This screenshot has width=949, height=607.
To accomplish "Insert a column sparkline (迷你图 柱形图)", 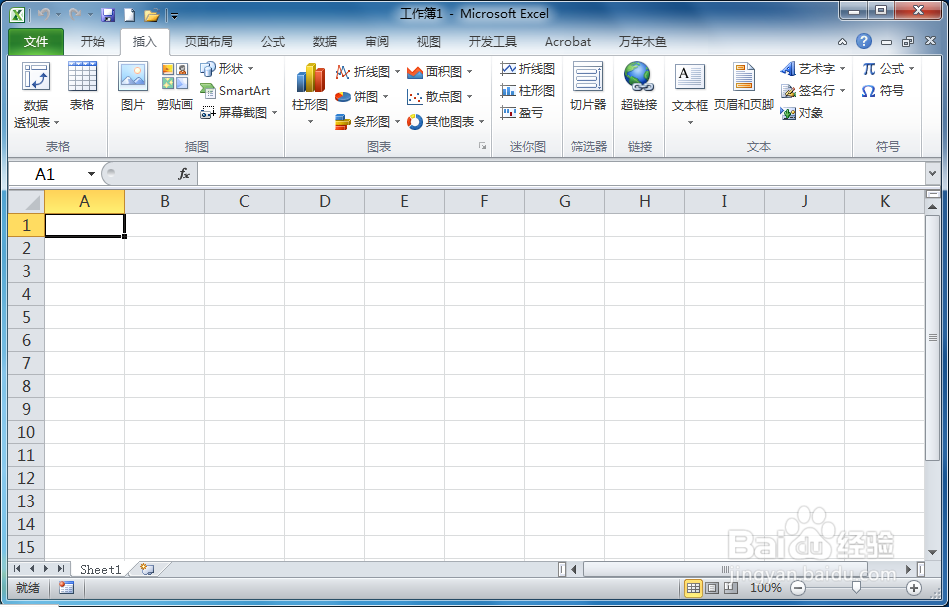I will (x=528, y=91).
